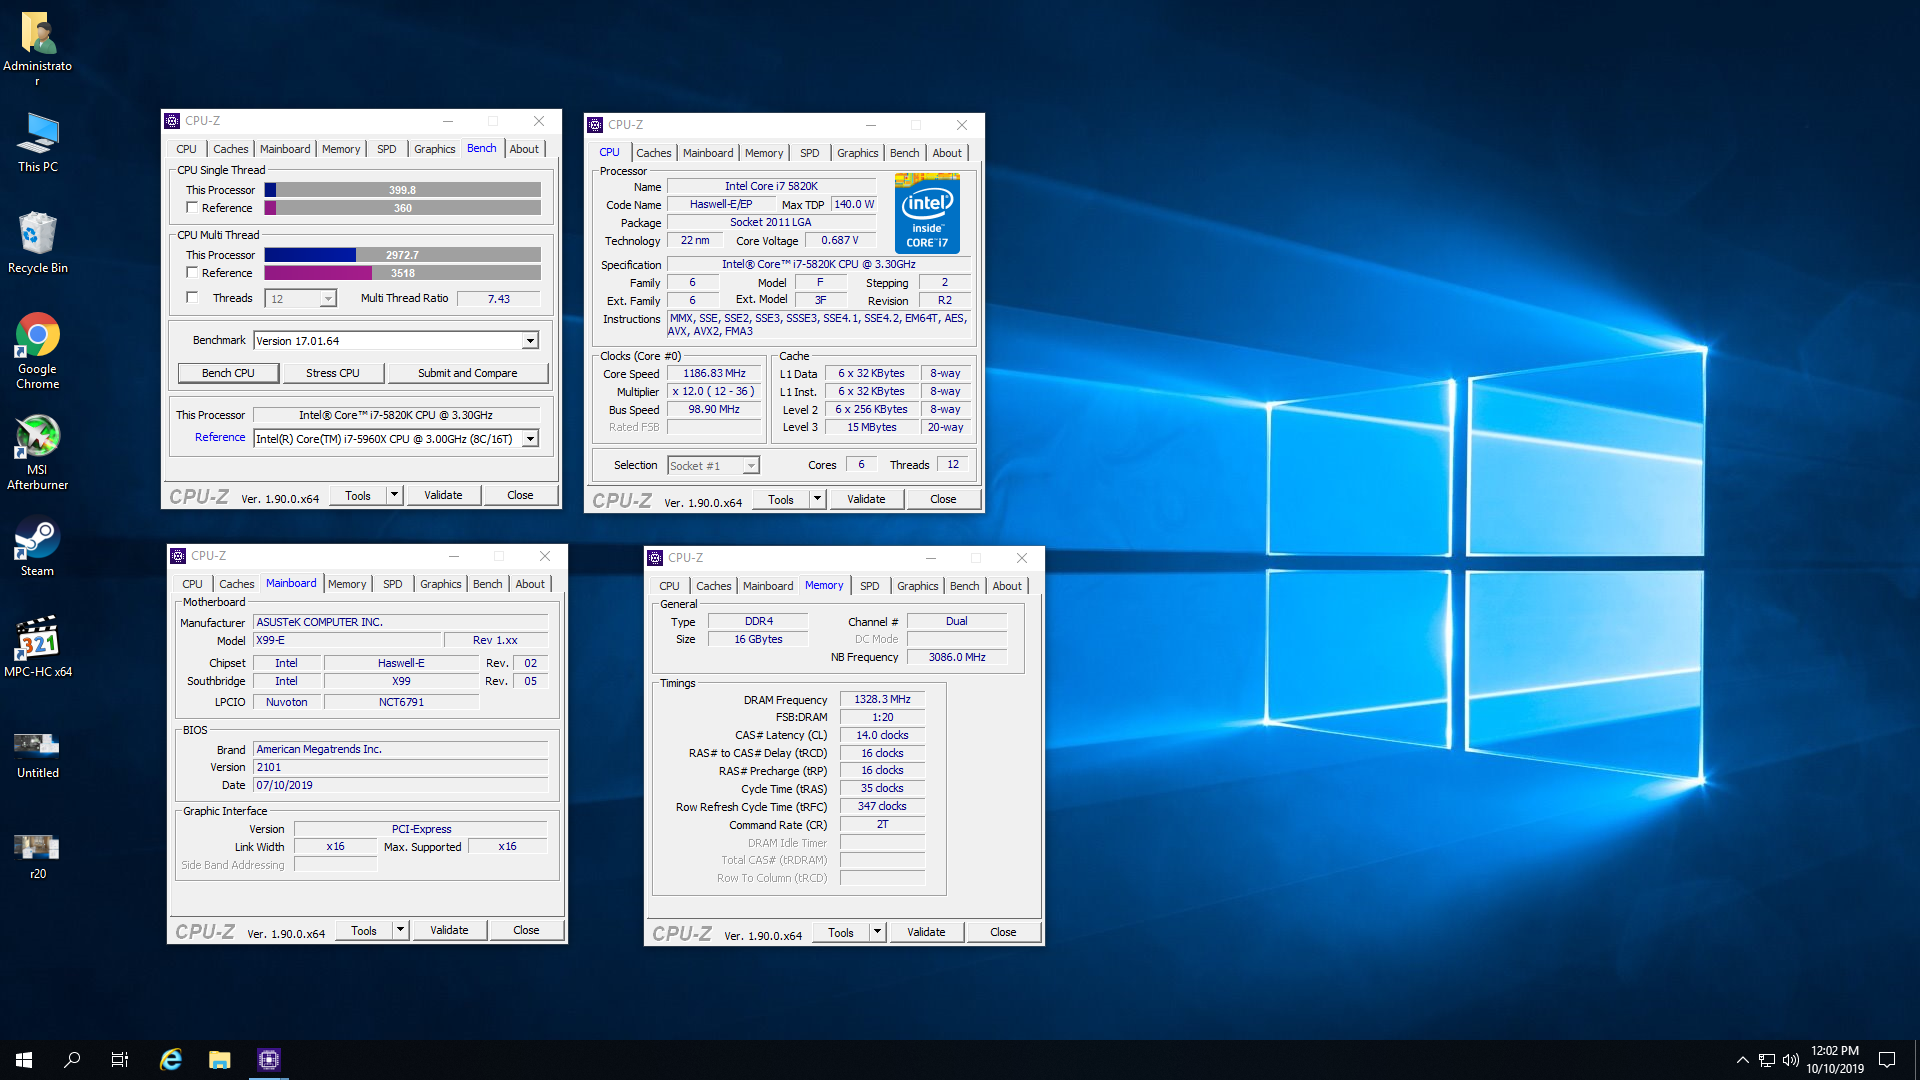
Task: Click CPU-Z icon in taskbar
Action: click(x=269, y=1060)
